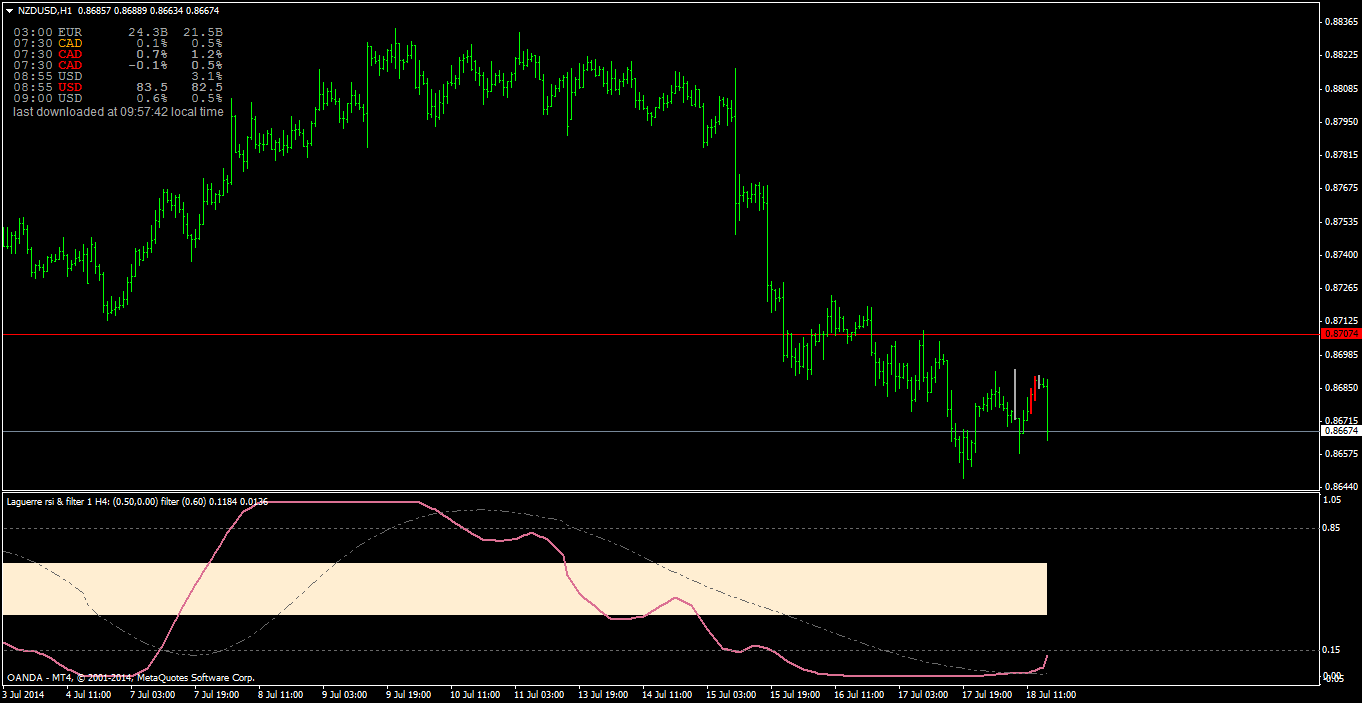This screenshot has height=703, width=1362.
Task: Click the 0.86715 price scale label
Action: (1340, 420)
